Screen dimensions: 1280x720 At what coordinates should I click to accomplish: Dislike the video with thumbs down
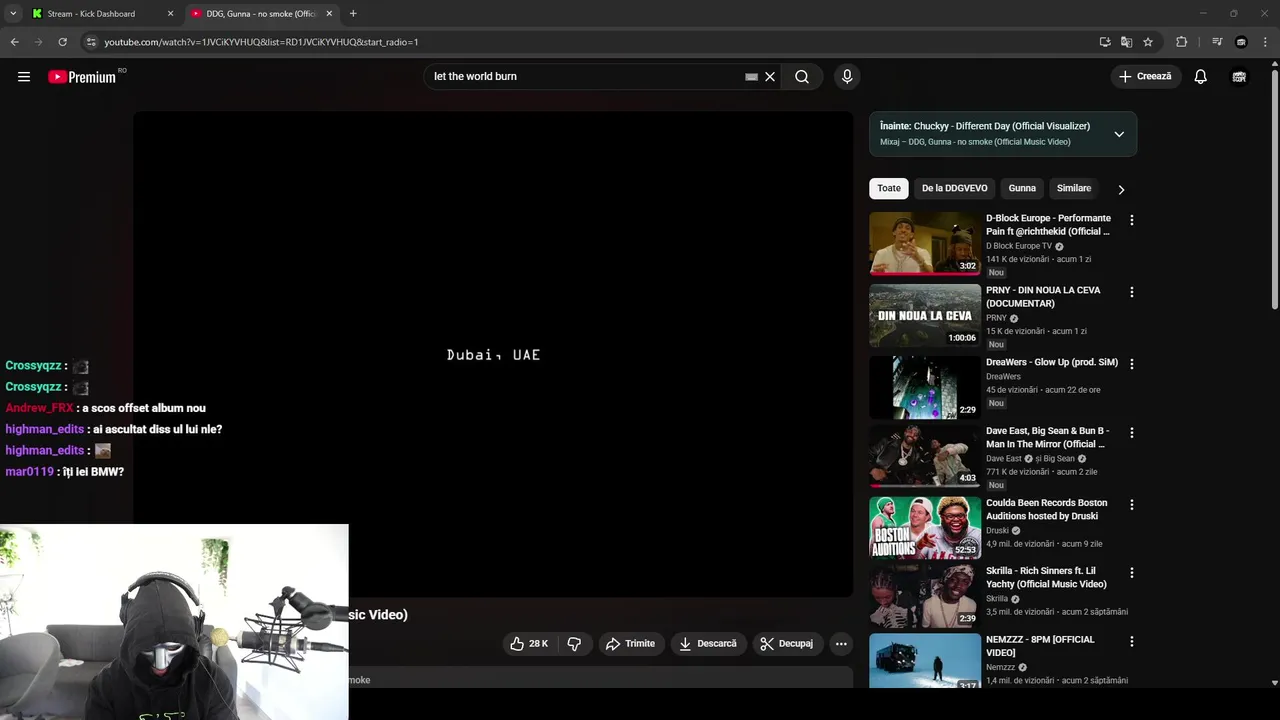[x=574, y=644]
